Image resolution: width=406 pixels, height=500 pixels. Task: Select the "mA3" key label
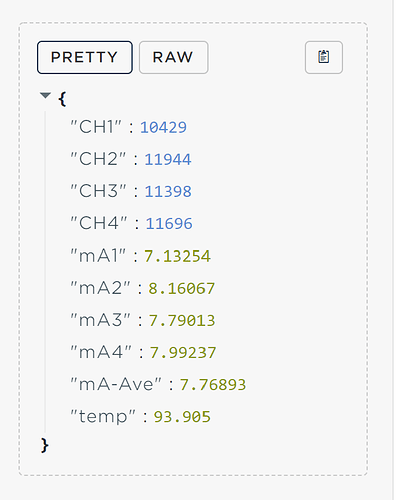100,320
